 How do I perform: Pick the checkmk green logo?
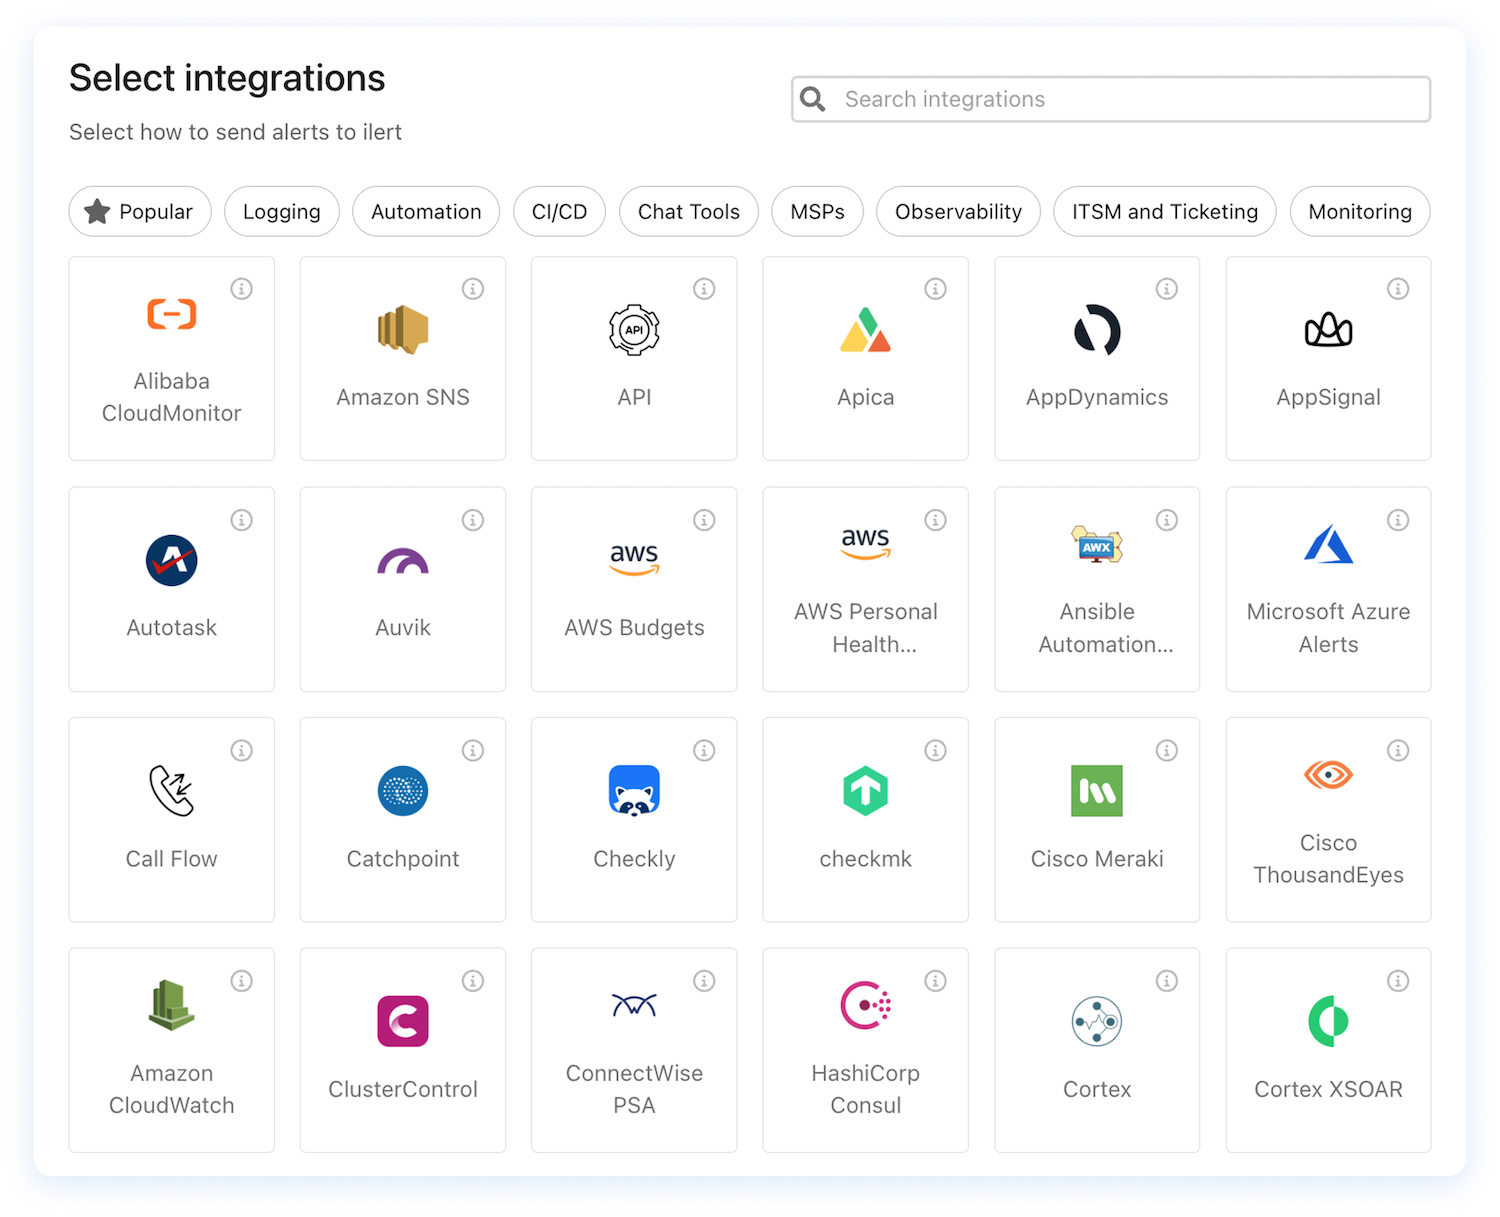tap(866, 791)
